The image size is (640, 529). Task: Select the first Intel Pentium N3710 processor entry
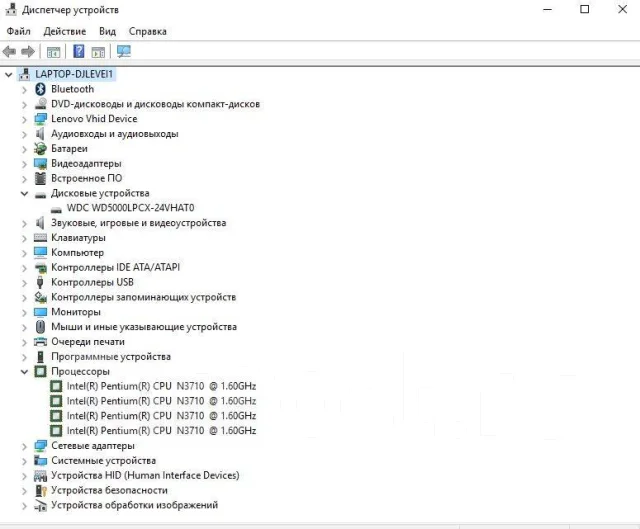click(x=161, y=386)
